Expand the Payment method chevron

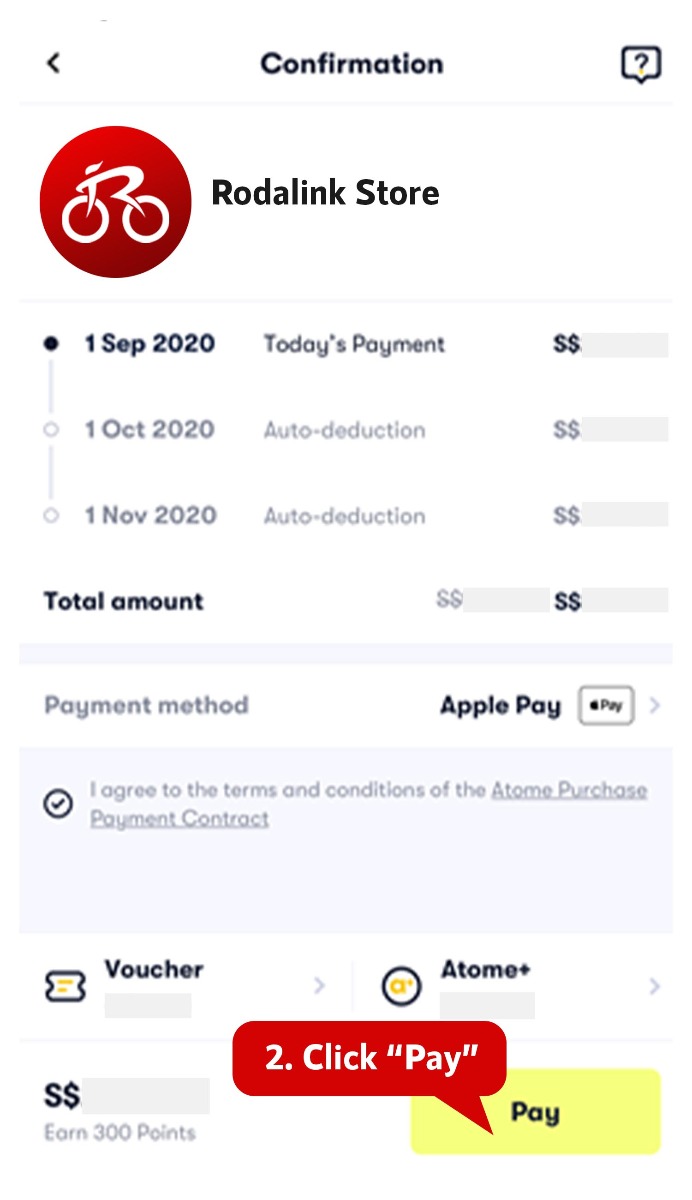pyautogui.click(x=655, y=706)
